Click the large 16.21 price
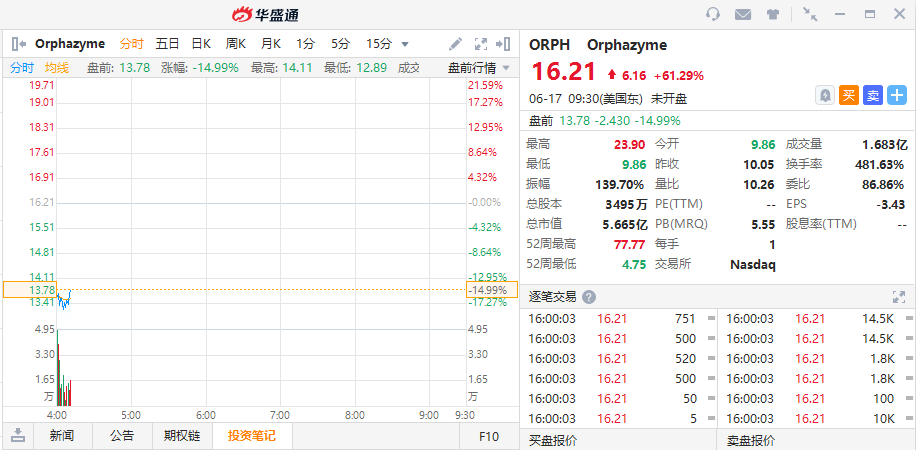 tap(564, 72)
